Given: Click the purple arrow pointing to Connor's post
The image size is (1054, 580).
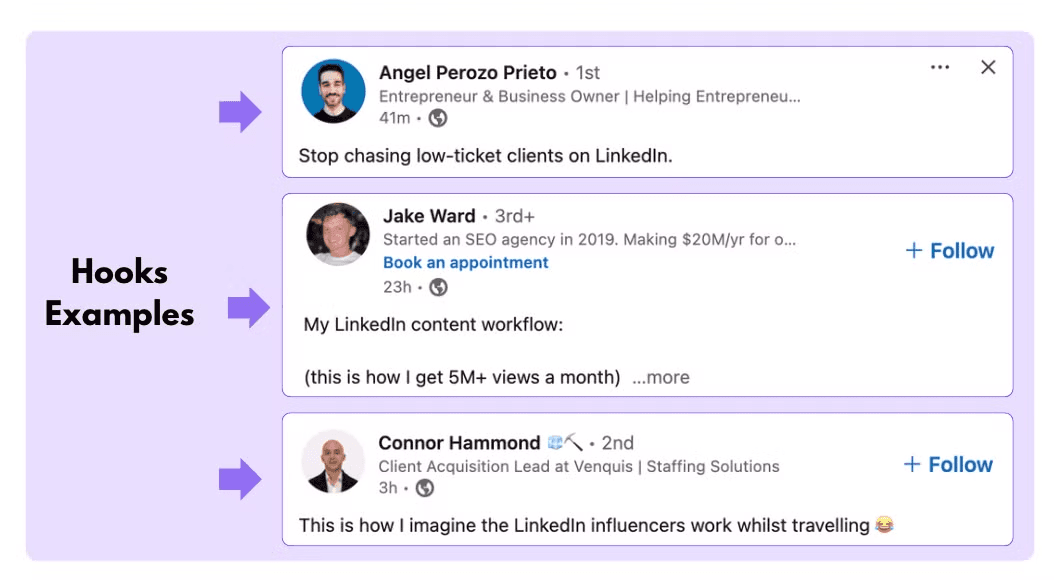Looking at the screenshot, I should (240, 479).
